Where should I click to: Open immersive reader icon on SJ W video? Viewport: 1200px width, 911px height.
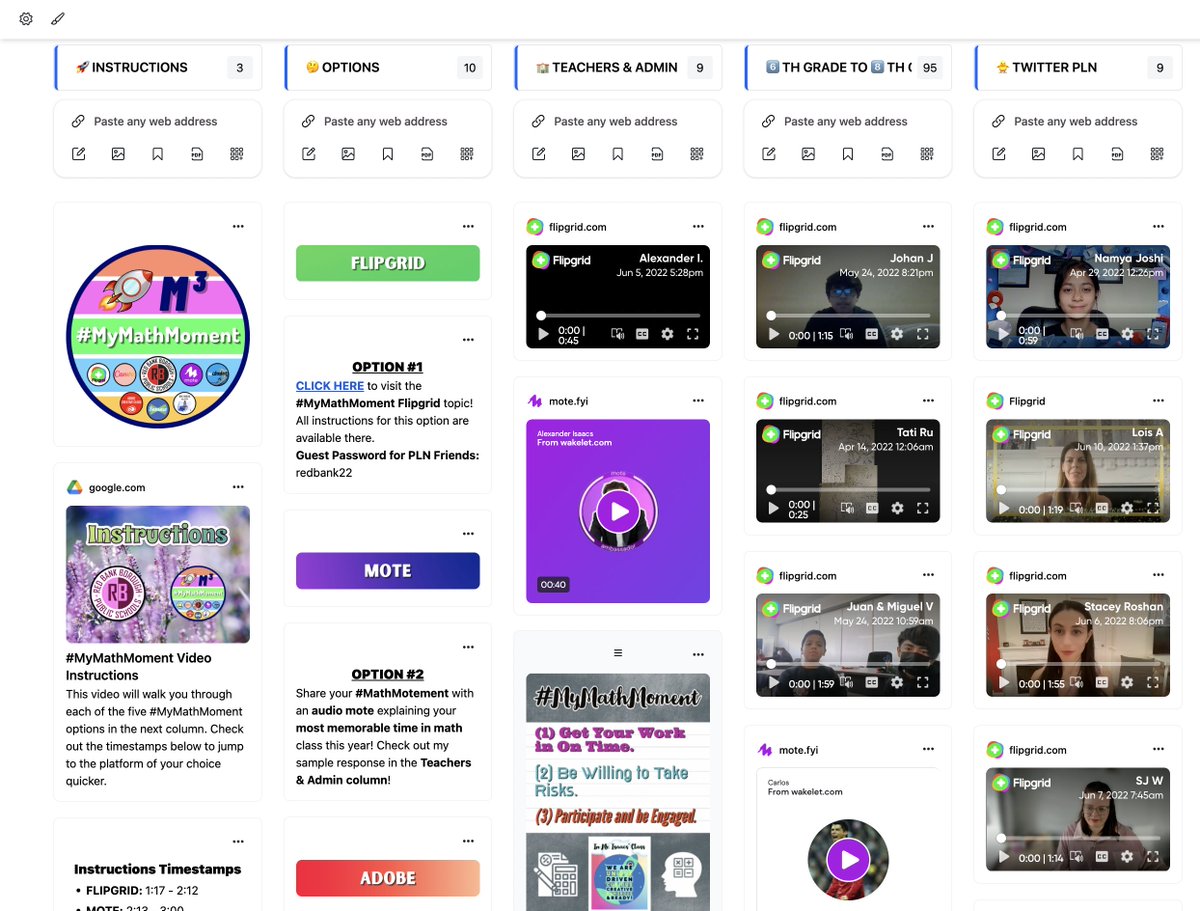coord(1077,857)
